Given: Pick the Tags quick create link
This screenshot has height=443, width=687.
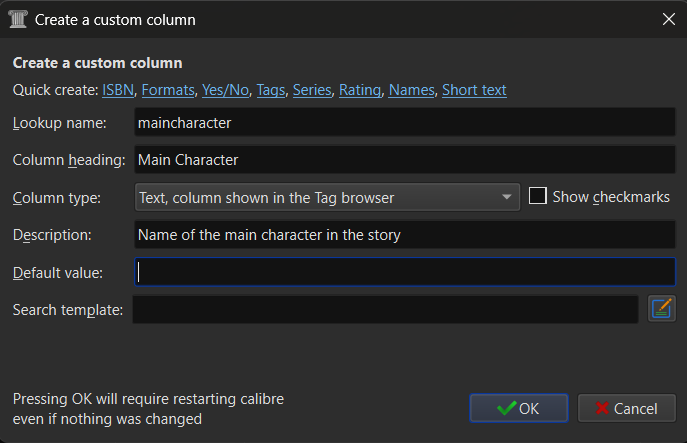Looking at the screenshot, I should point(271,90).
